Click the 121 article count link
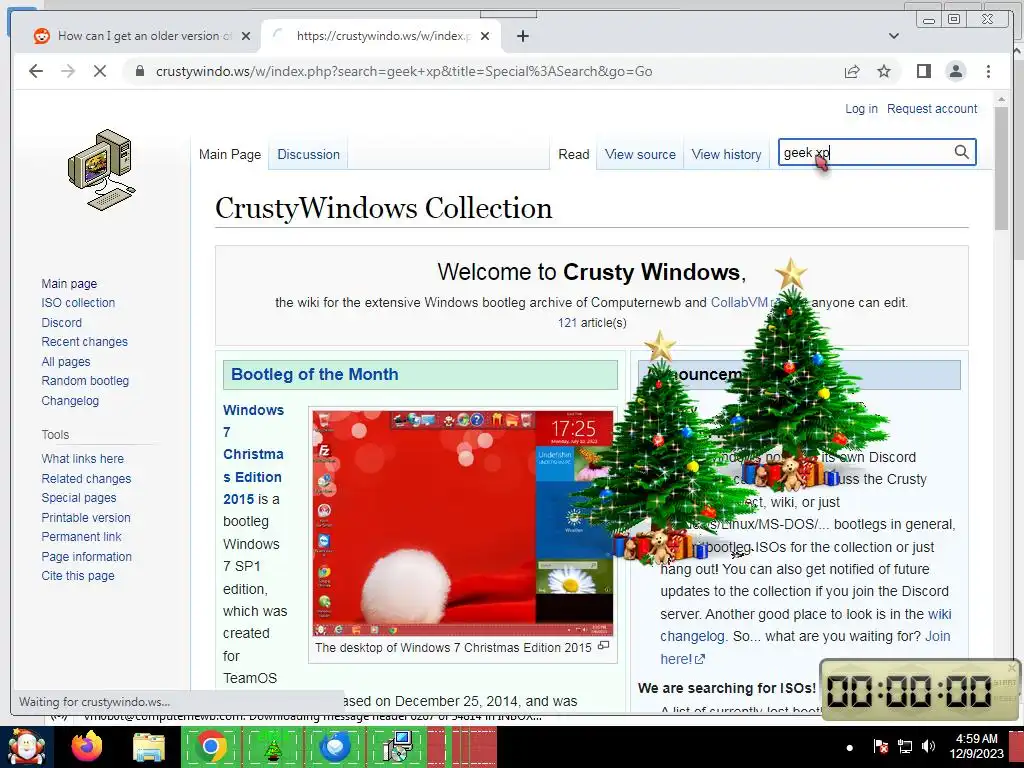The height and width of the screenshot is (768, 1024). click(x=567, y=323)
